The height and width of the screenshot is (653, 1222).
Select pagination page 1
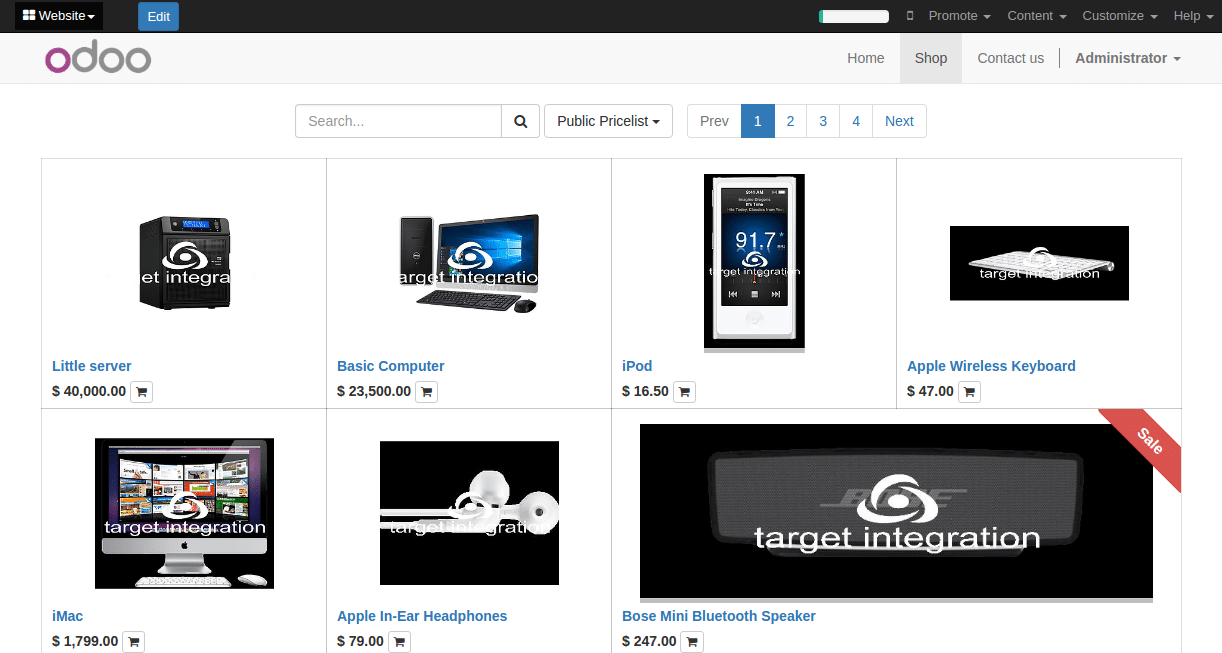pyautogui.click(x=758, y=121)
